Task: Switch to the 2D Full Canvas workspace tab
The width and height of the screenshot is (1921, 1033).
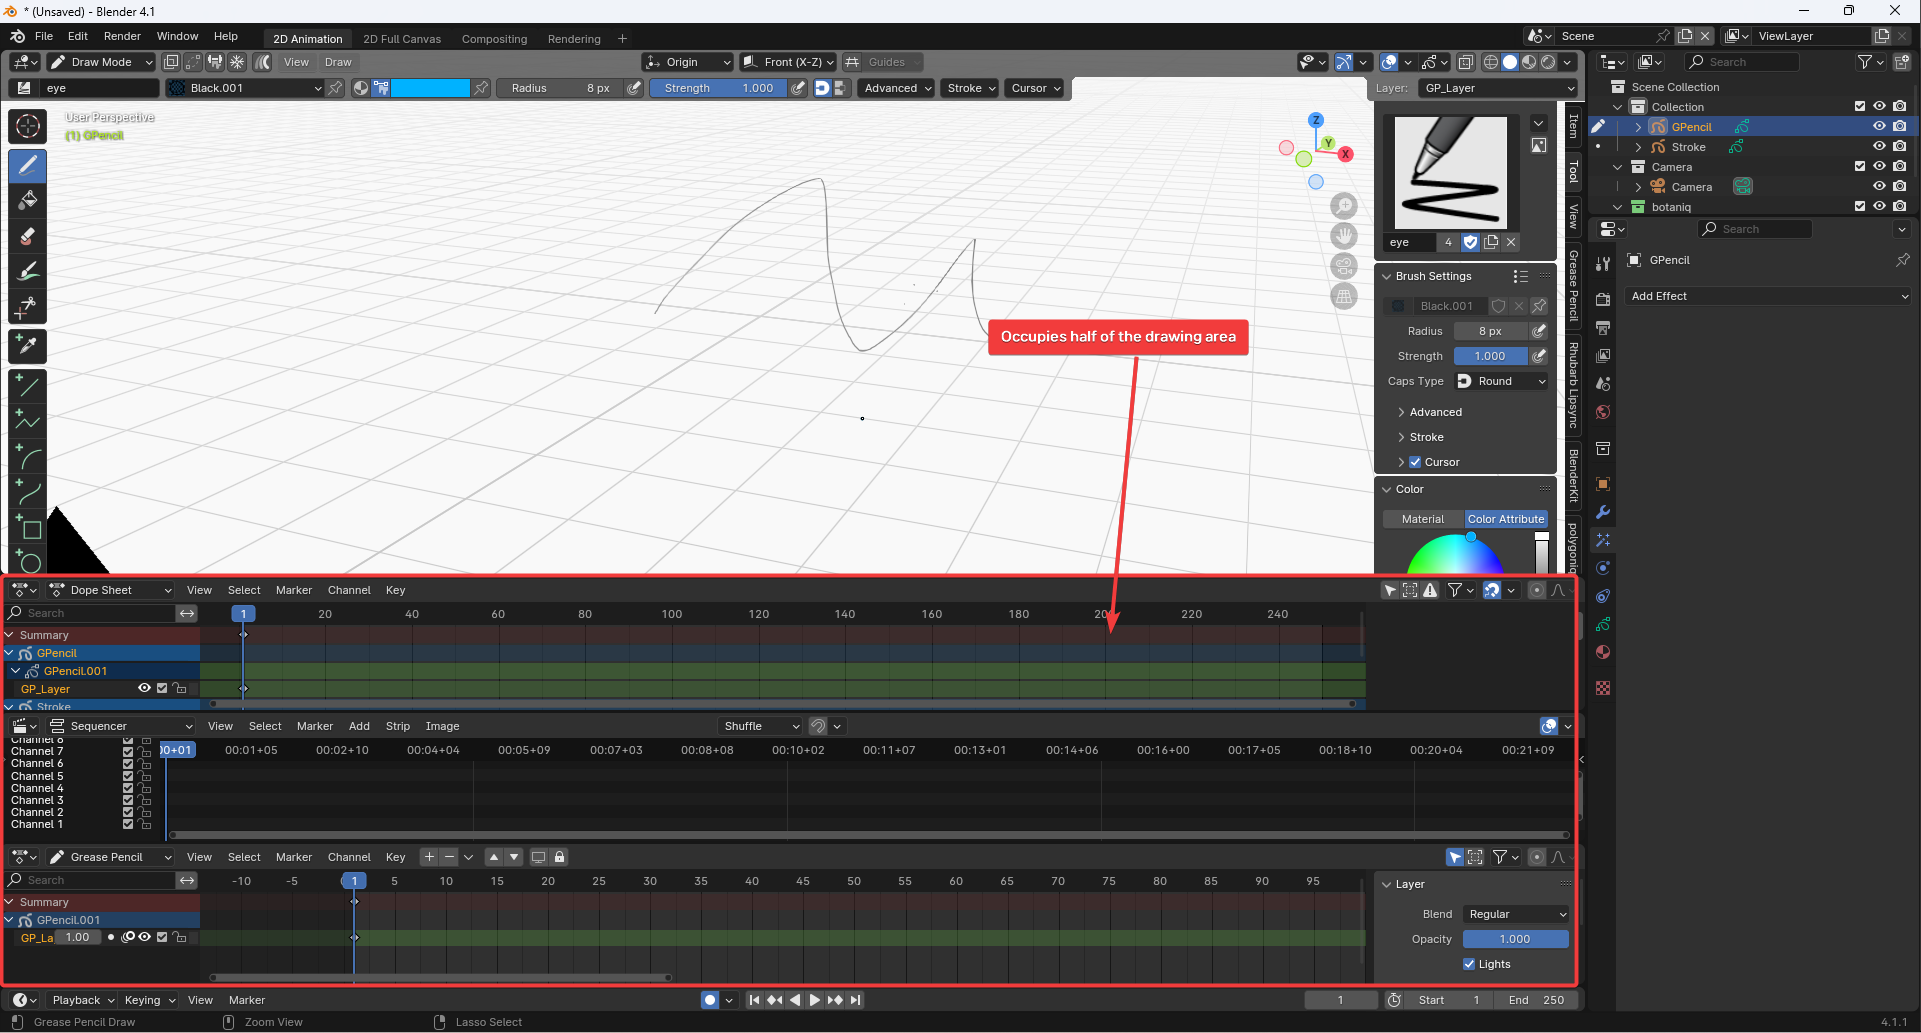Action: (402, 39)
